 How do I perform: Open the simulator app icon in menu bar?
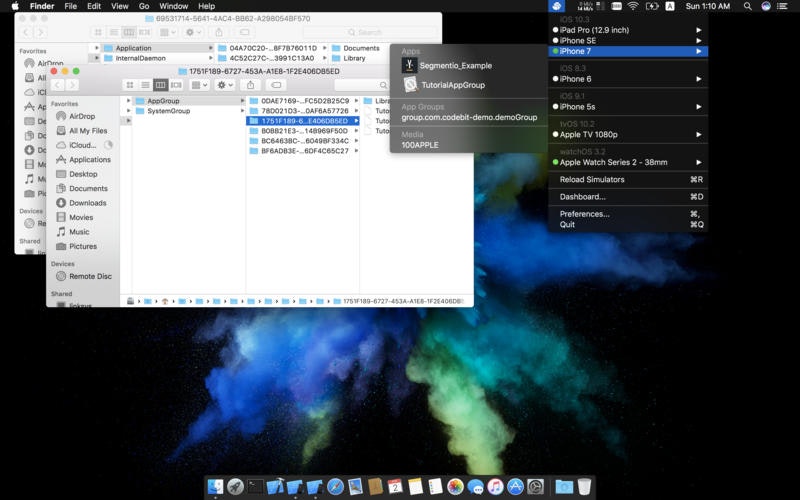coord(557,6)
